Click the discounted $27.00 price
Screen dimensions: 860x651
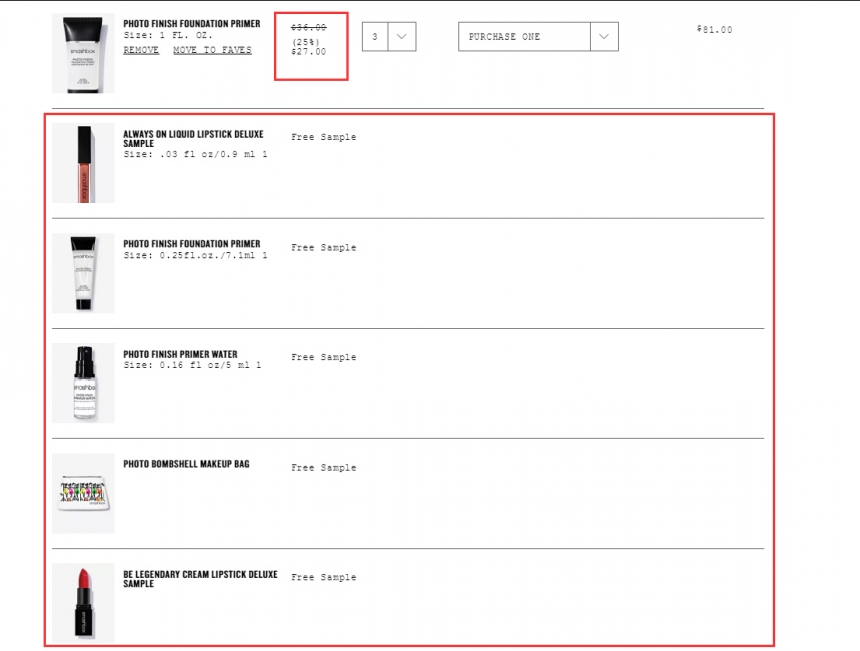click(309, 52)
